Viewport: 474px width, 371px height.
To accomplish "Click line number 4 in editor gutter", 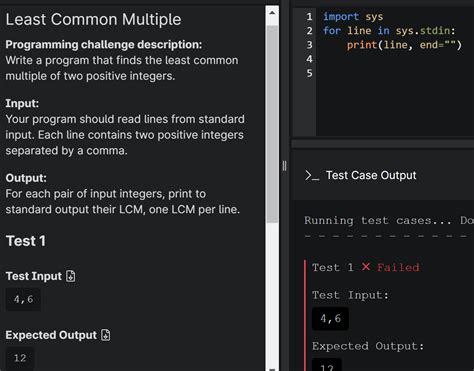I will point(309,59).
